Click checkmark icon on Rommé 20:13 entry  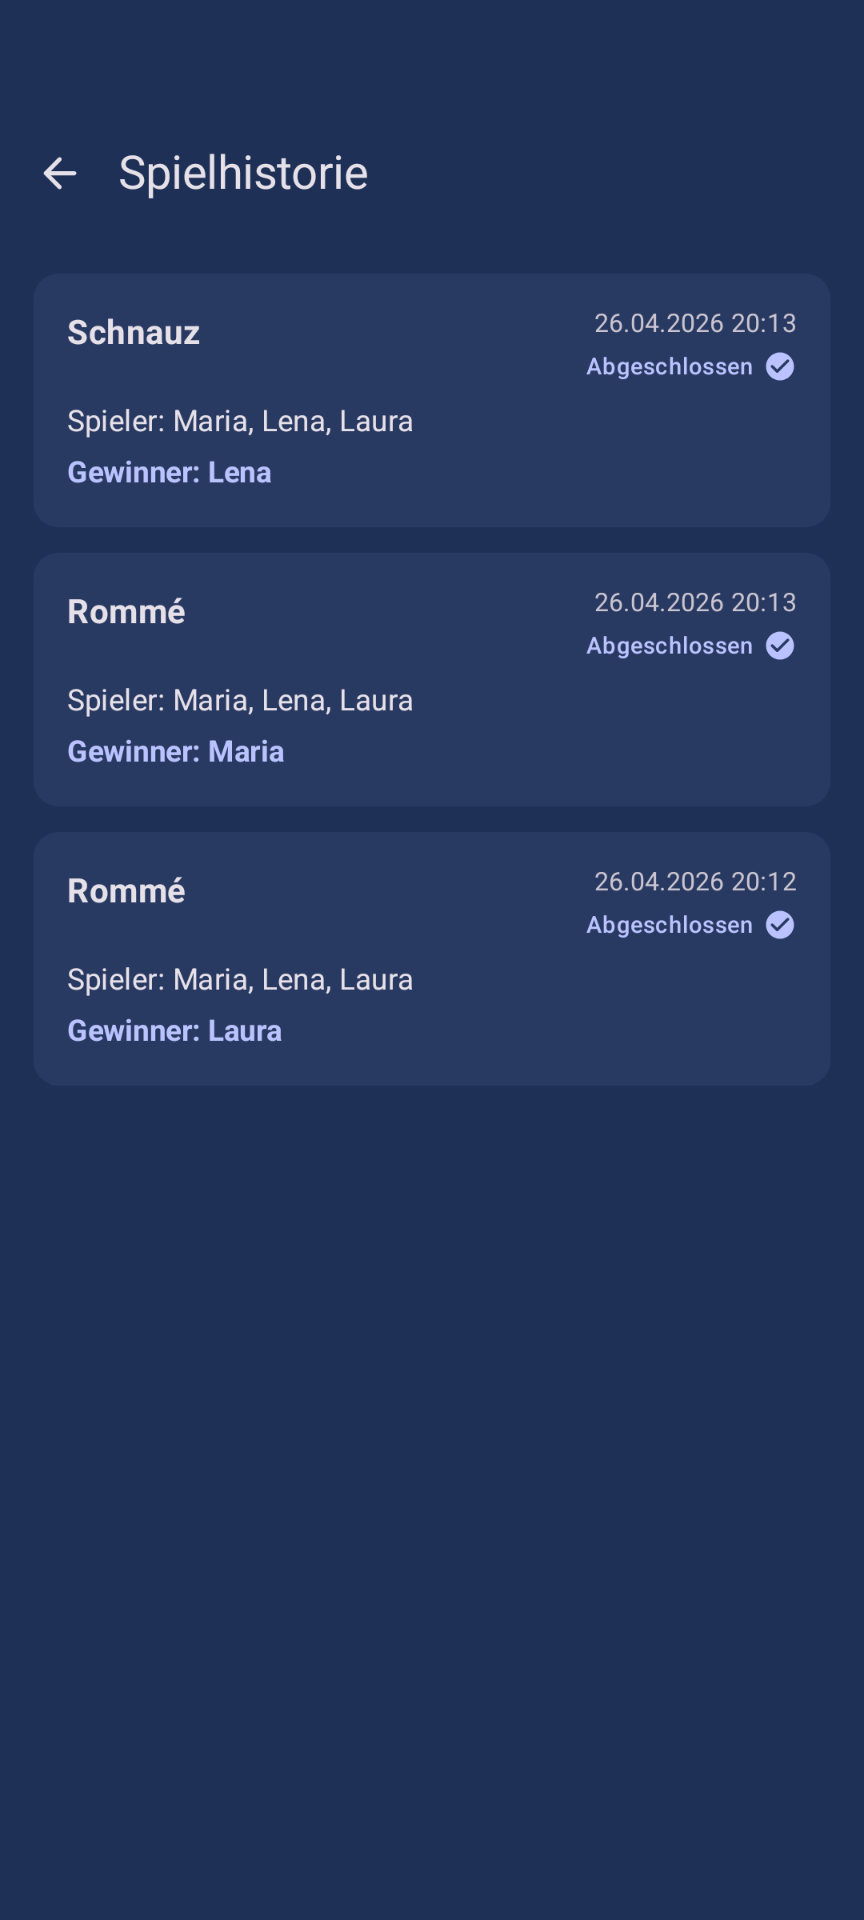coord(780,646)
